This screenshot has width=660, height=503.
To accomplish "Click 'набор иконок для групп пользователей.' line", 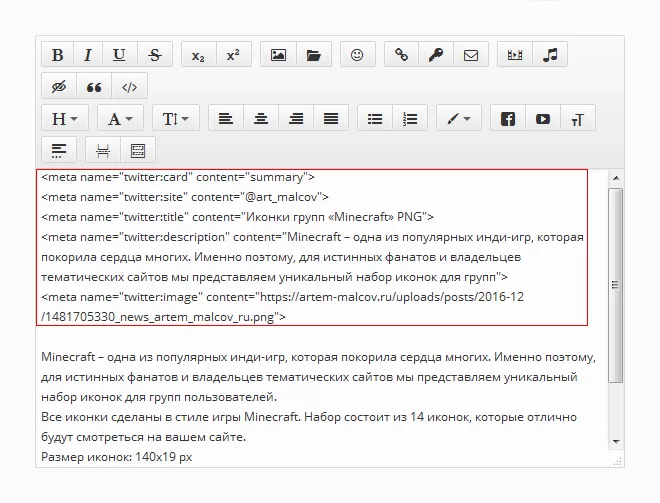I will (159, 397).
